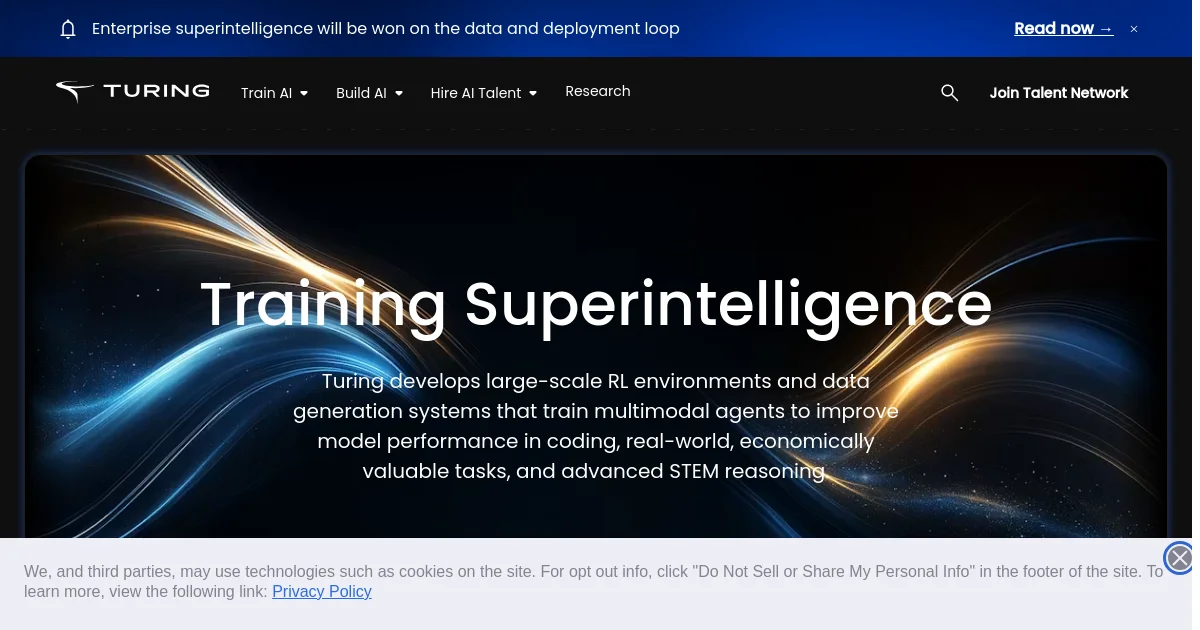Click the banner text about enterprise superintelligence
Screen dimensions: 1200x630
coord(386,28)
